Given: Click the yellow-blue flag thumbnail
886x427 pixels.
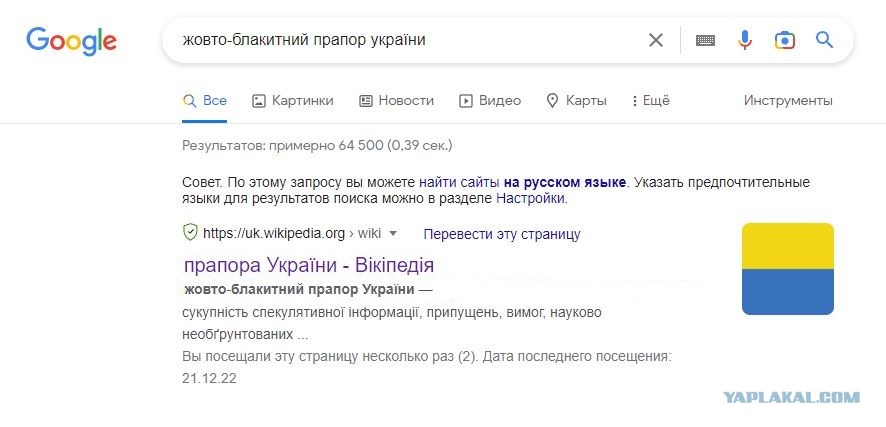Looking at the screenshot, I should [788, 269].
